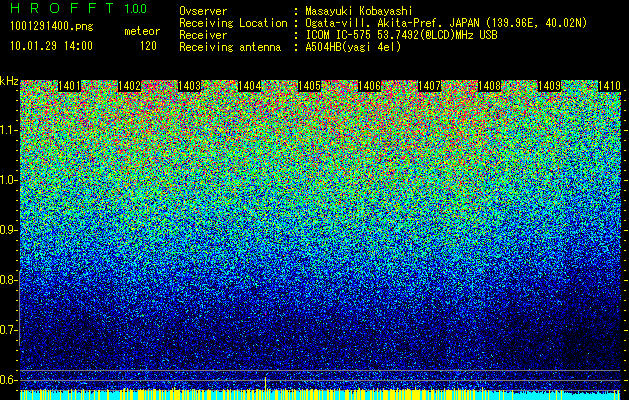Viewport: 629px width, 400px height.
Task: Click the 1.0 frequency axis label
Action: tap(8, 180)
